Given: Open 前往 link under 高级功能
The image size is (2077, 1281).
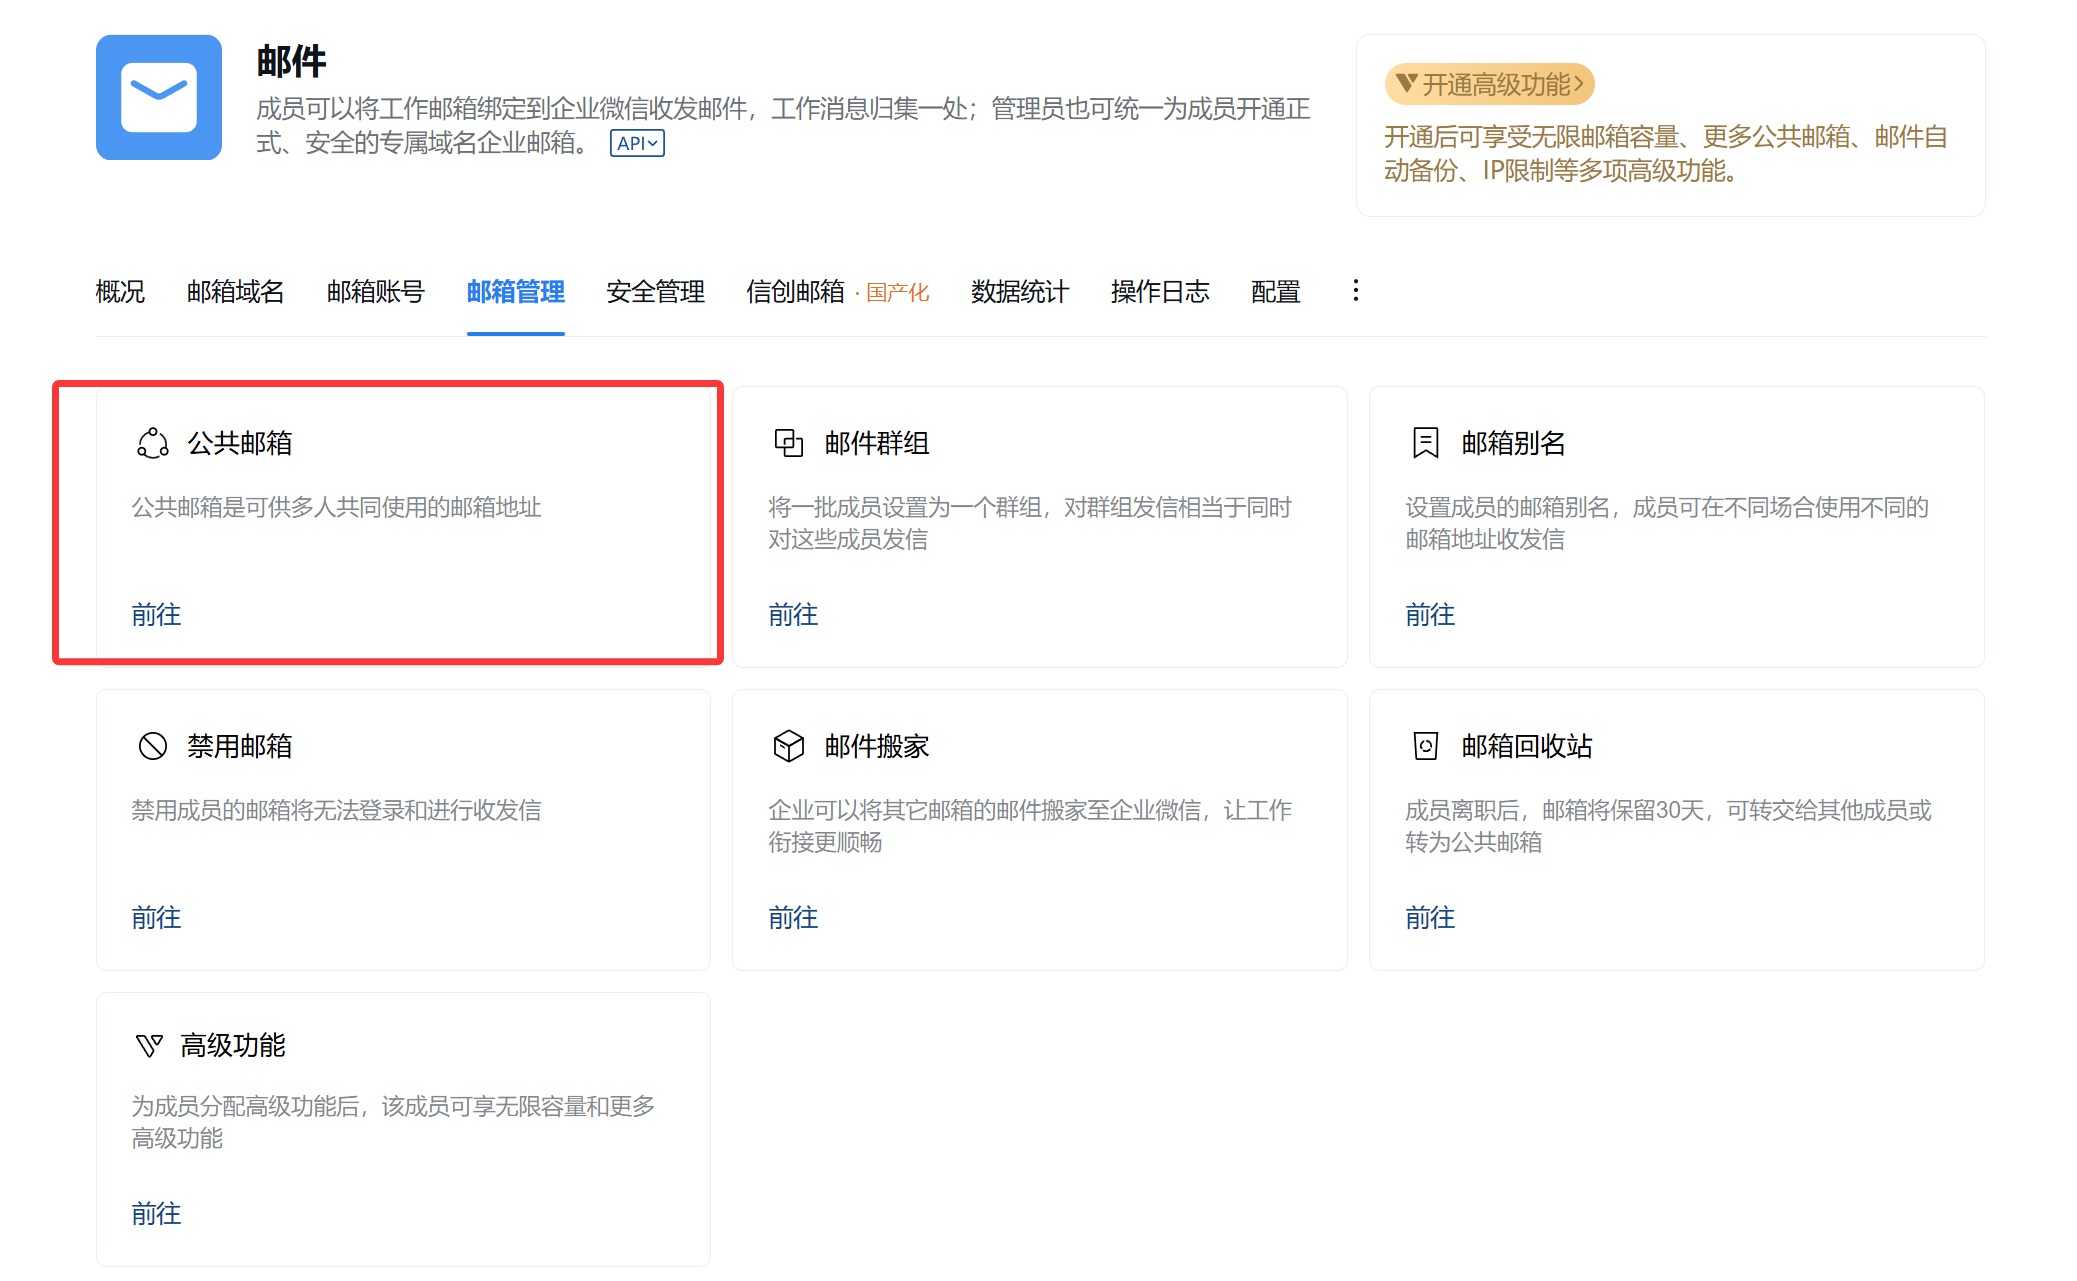Looking at the screenshot, I should [156, 1213].
